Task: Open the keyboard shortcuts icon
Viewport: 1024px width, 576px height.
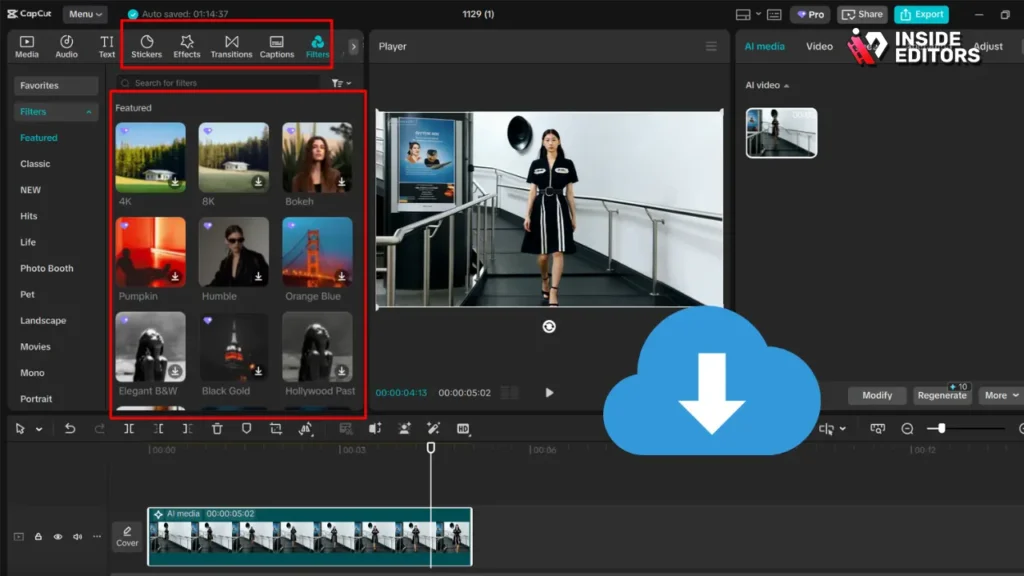Action: [x=774, y=14]
